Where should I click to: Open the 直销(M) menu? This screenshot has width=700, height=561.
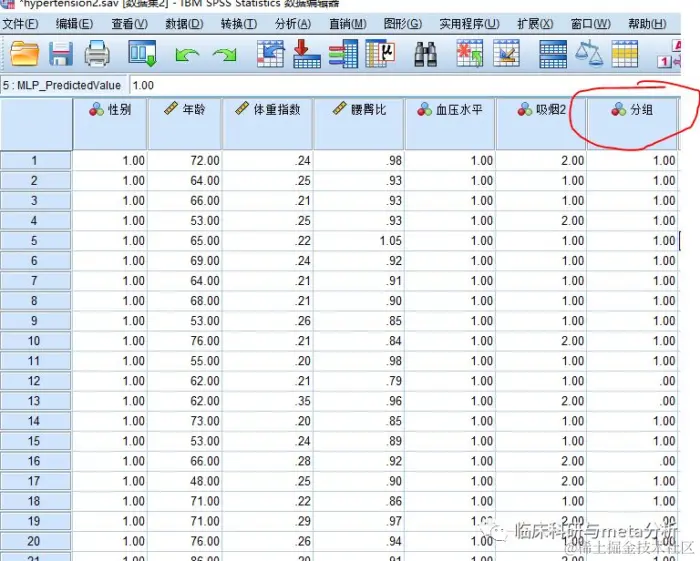(x=348, y=24)
